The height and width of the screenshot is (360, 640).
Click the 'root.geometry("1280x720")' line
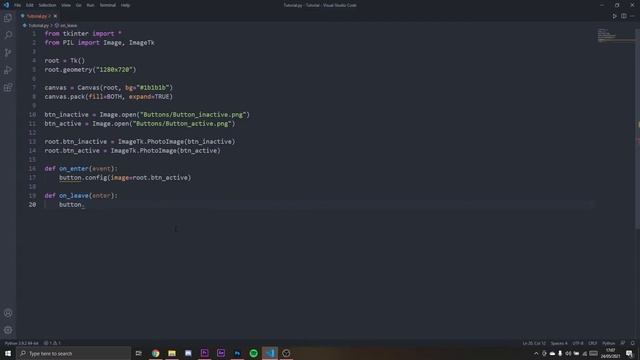[90, 70]
